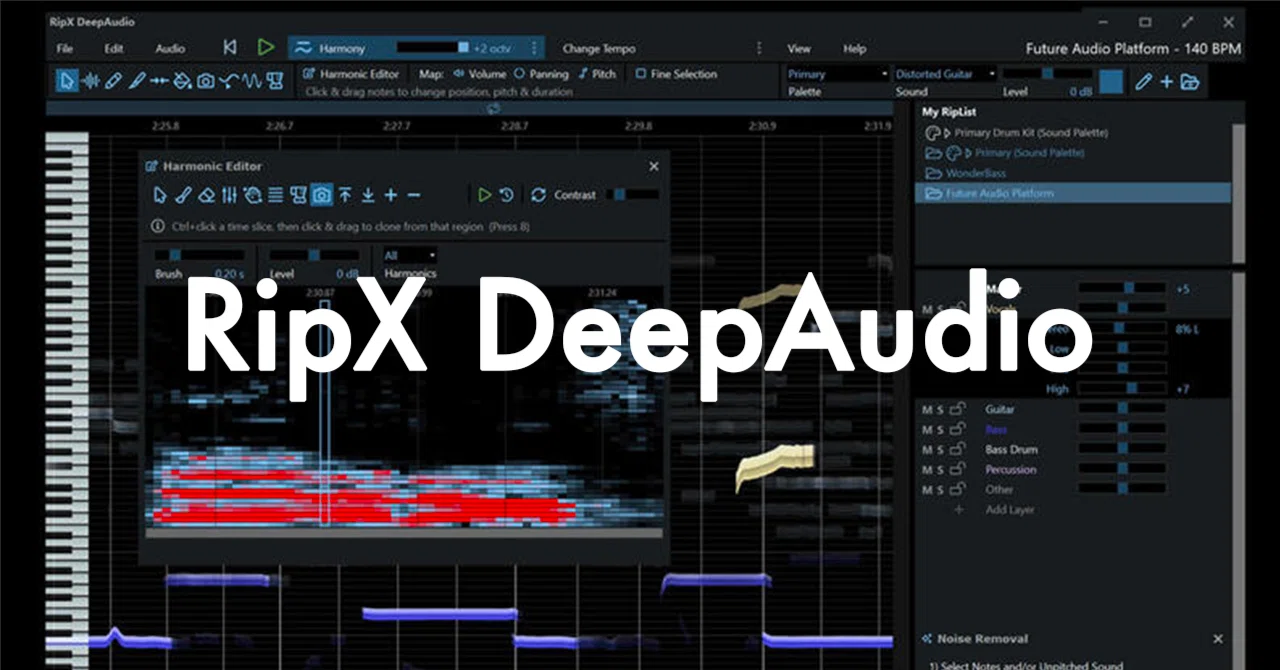Viewport: 1280px width, 670px height.
Task: Mute the Guitar layer
Action: pos(926,409)
